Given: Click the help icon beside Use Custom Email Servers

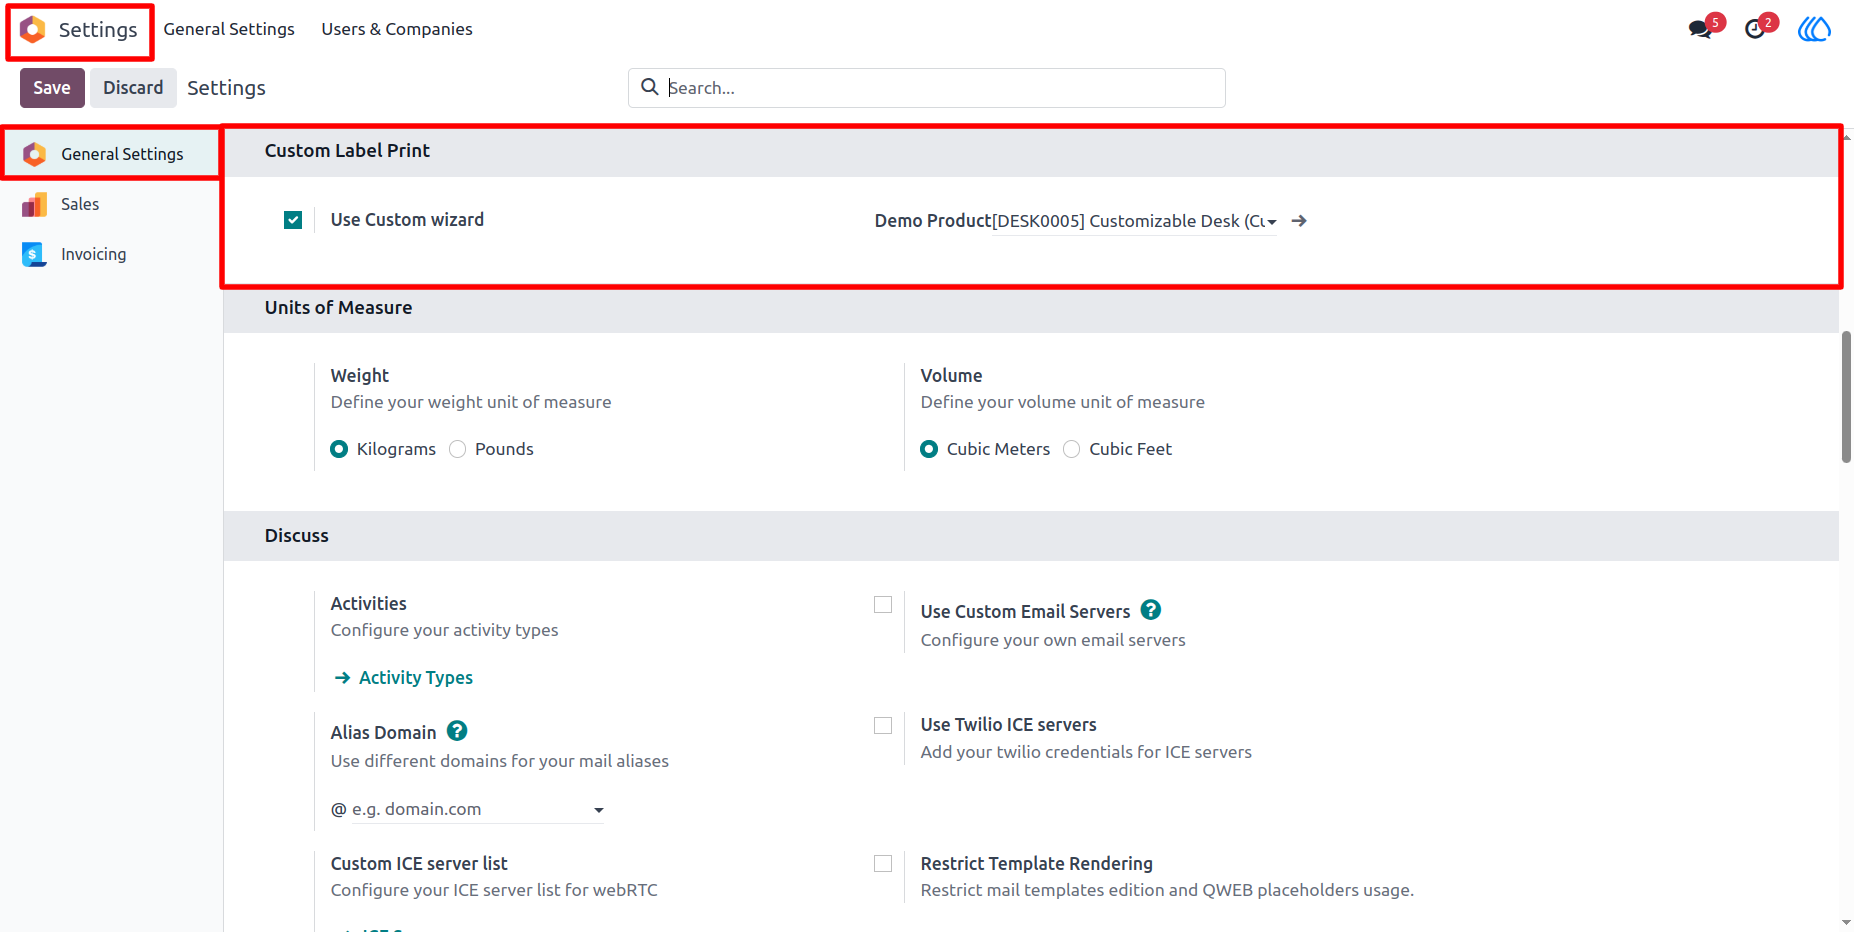Looking at the screenshot, I should [1151, 610].
